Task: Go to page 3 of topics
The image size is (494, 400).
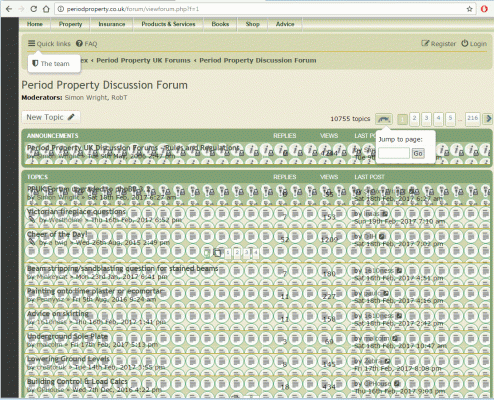Action: (x=426, y=119)
